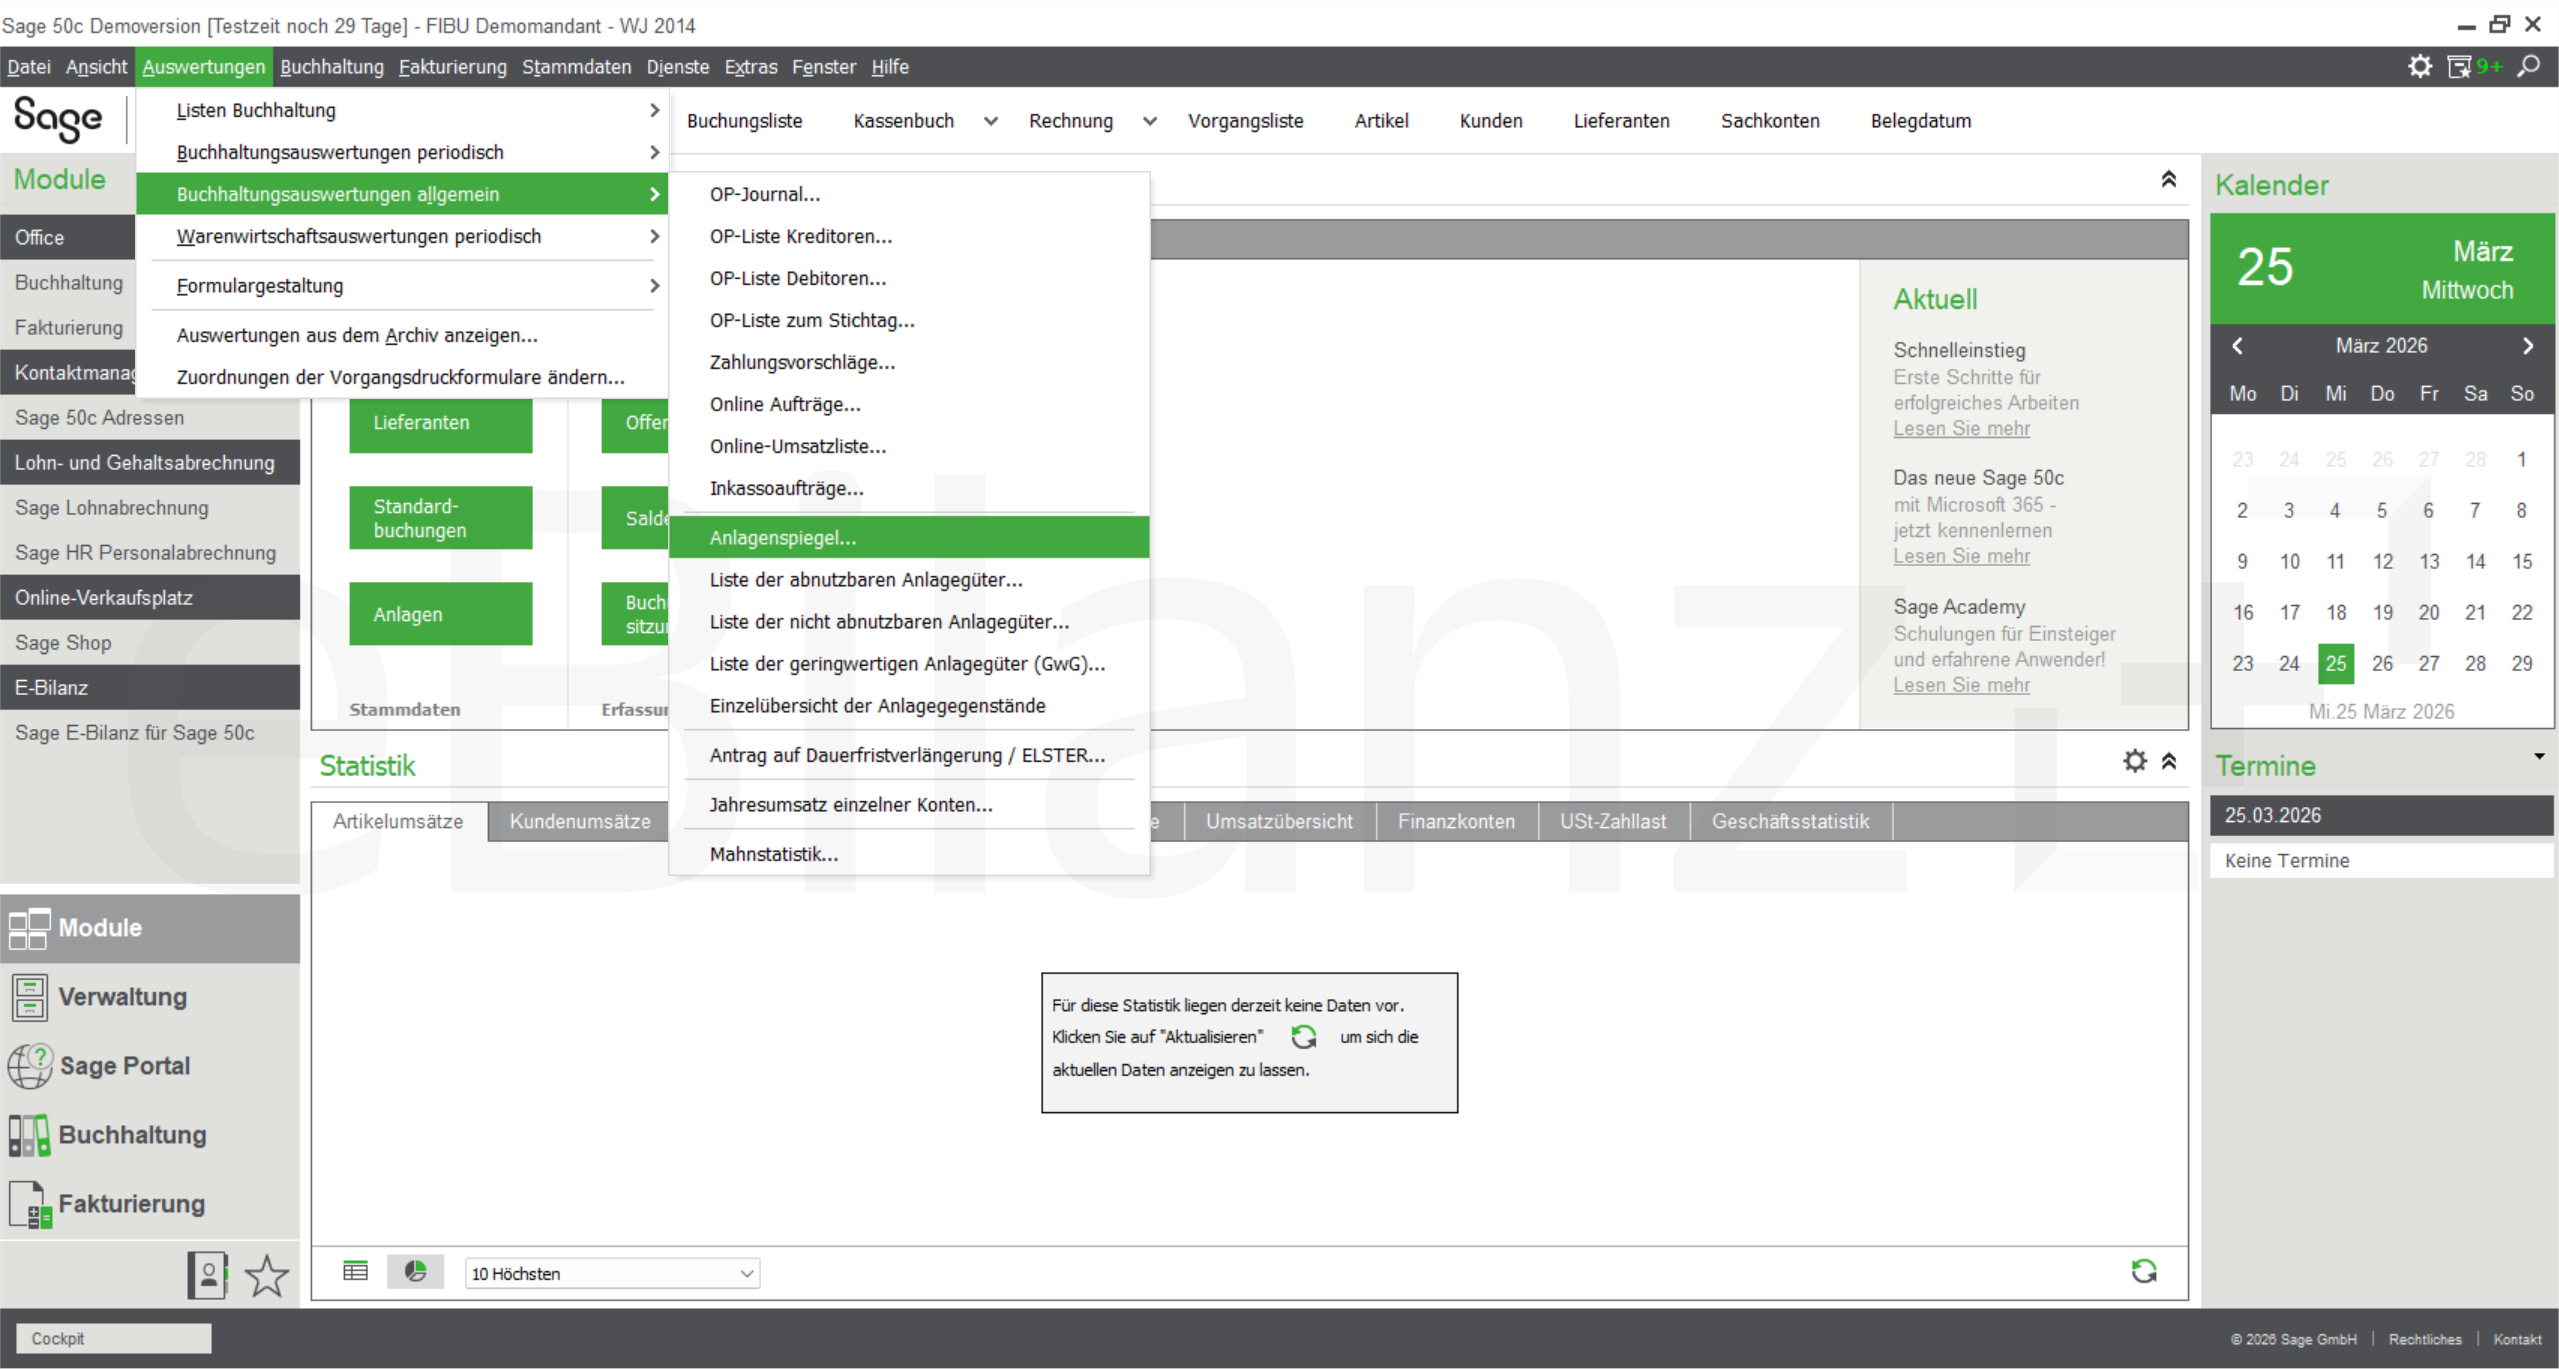Switch to the Umsatzübersicht tab
Image resolution: width=2559 pixels, height=1369 pixels.
(1279, 821)
